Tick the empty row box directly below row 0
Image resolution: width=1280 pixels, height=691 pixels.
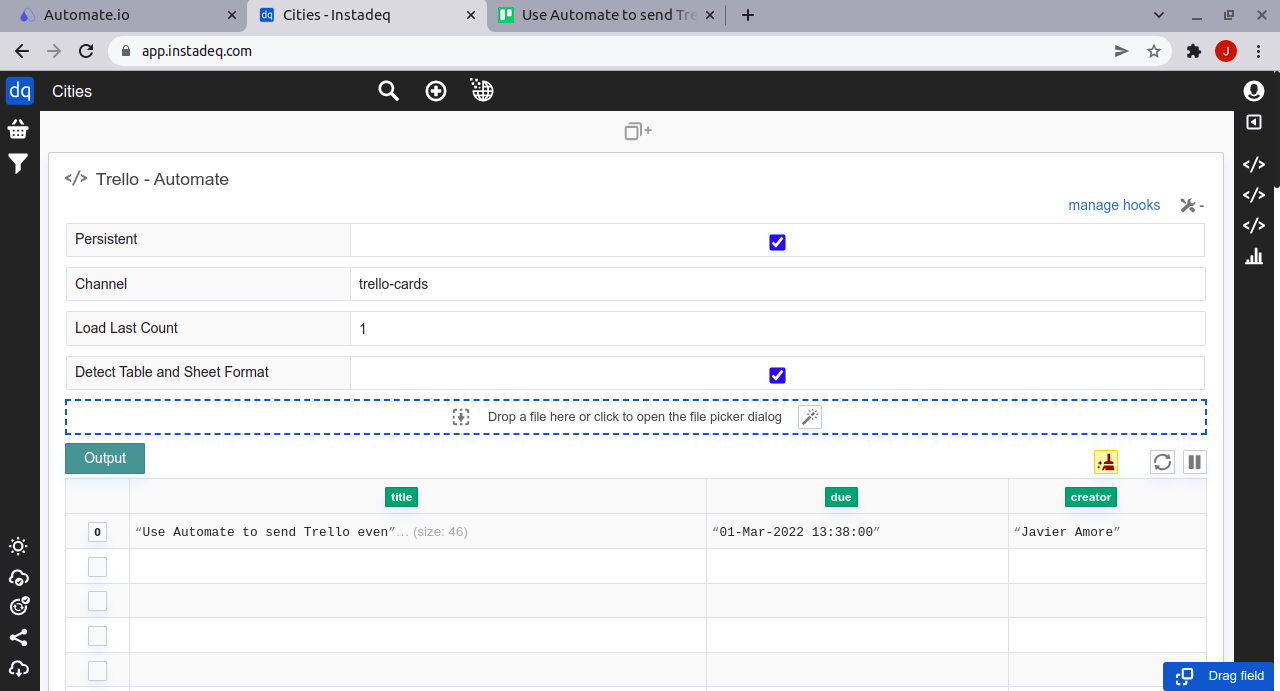[98, 567]
